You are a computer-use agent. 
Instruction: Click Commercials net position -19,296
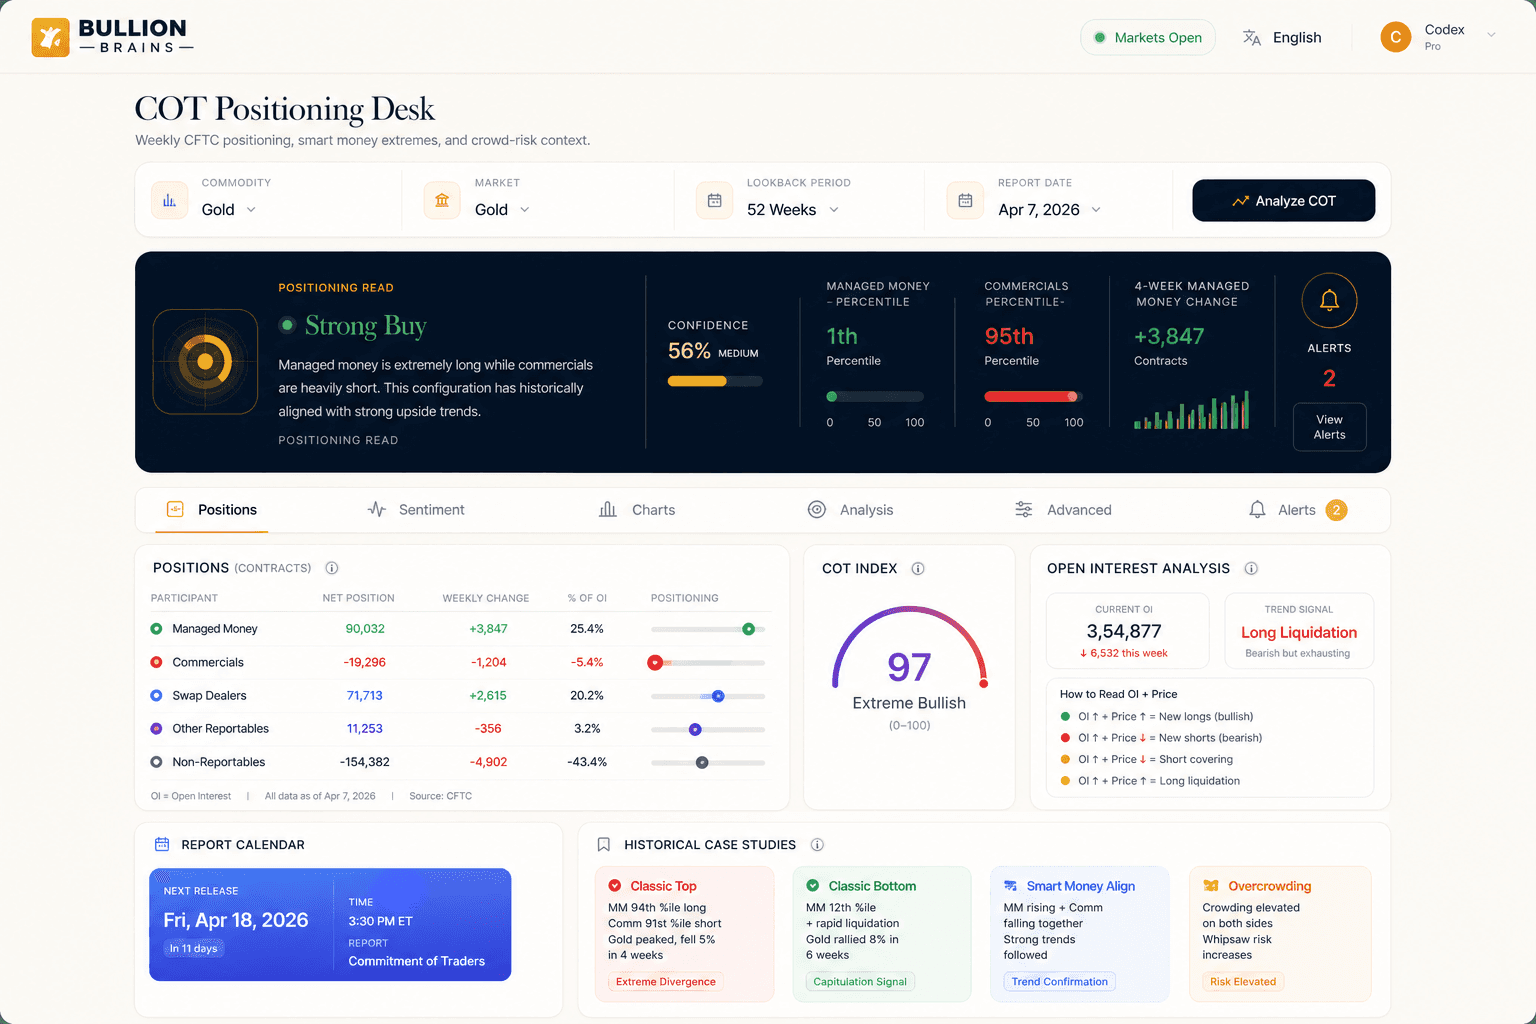point(365,662)
